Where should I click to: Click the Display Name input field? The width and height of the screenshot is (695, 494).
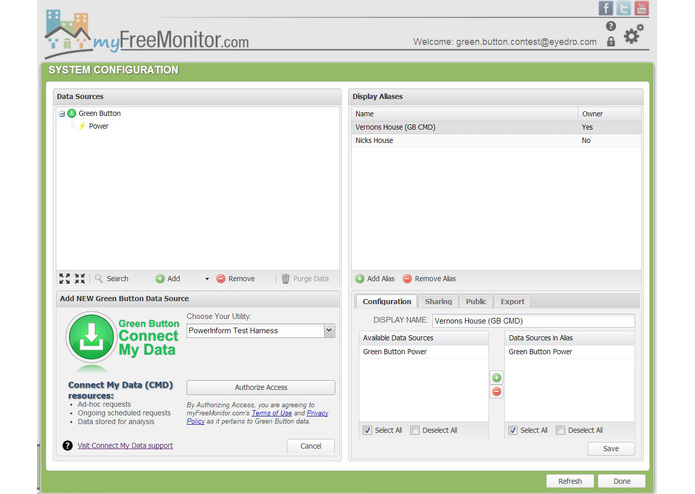[533, 321]
